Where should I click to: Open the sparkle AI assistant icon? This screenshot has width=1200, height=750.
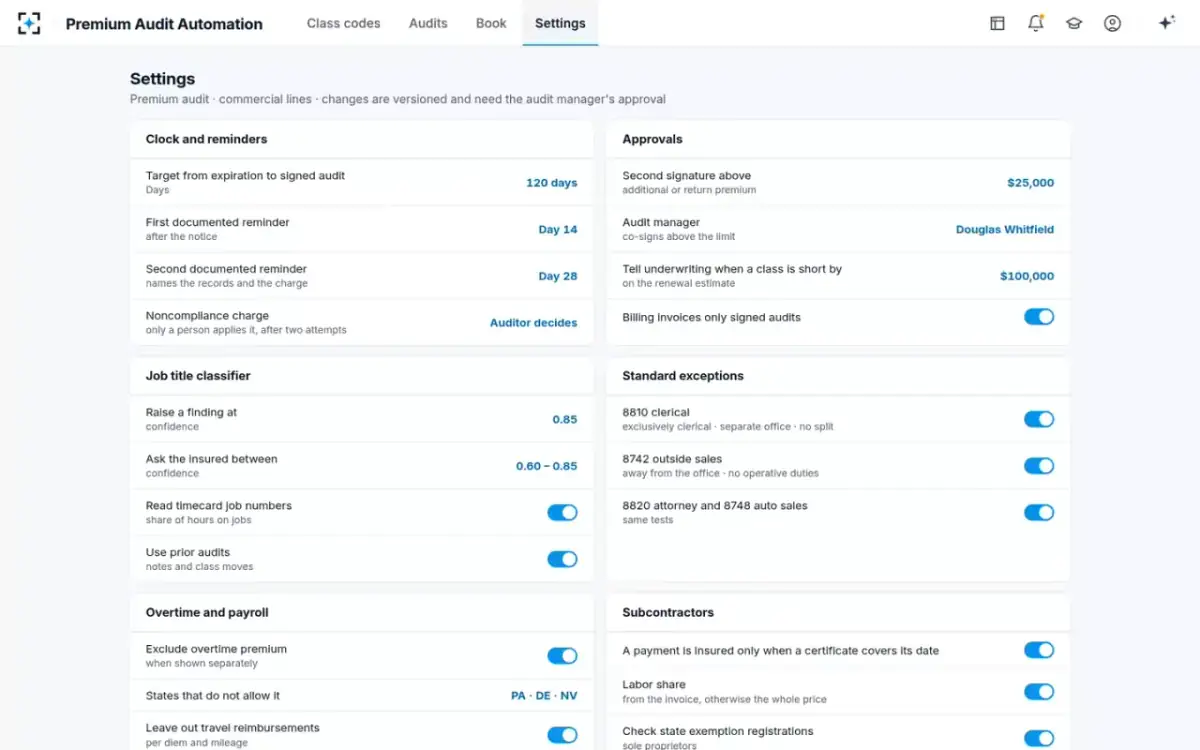pos(1166,23)
